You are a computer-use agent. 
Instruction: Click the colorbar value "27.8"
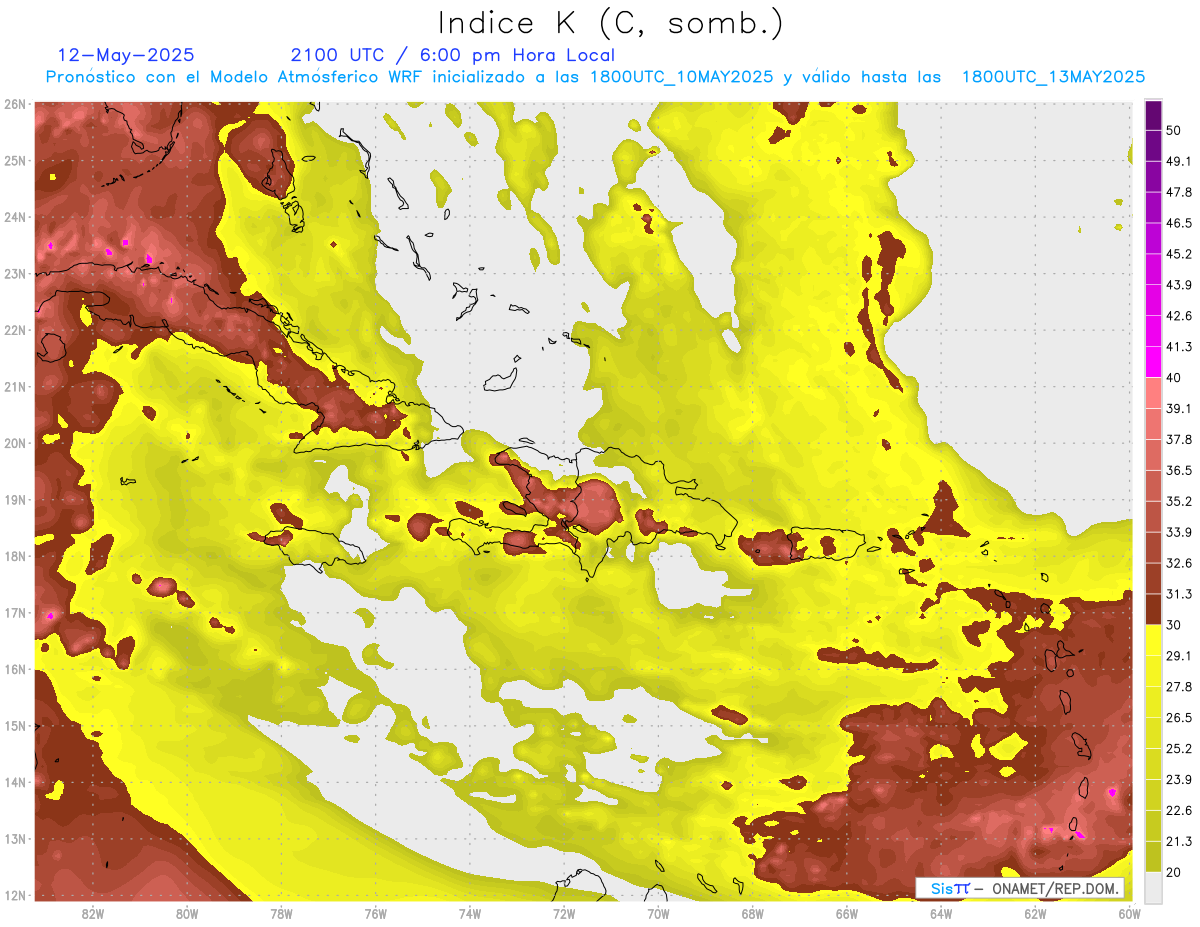coord(1179,687)
